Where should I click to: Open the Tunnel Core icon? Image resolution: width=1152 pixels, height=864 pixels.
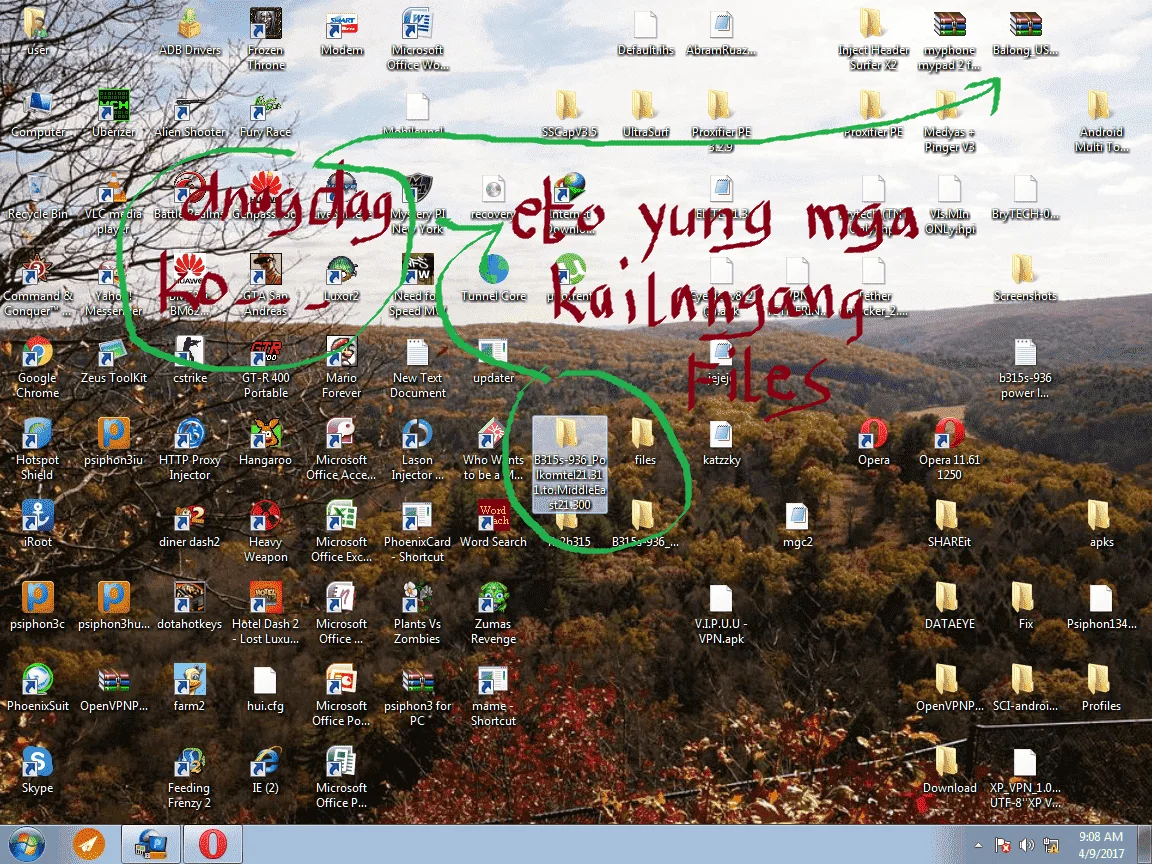pos(493,278)
